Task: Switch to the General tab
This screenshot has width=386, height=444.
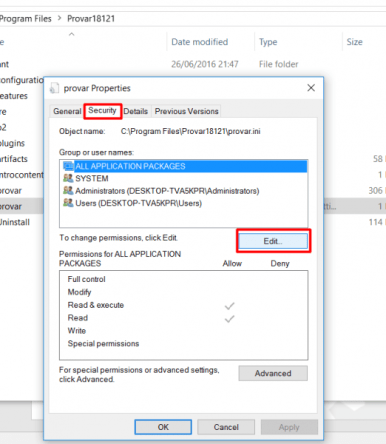Action: tap(67, 111)
